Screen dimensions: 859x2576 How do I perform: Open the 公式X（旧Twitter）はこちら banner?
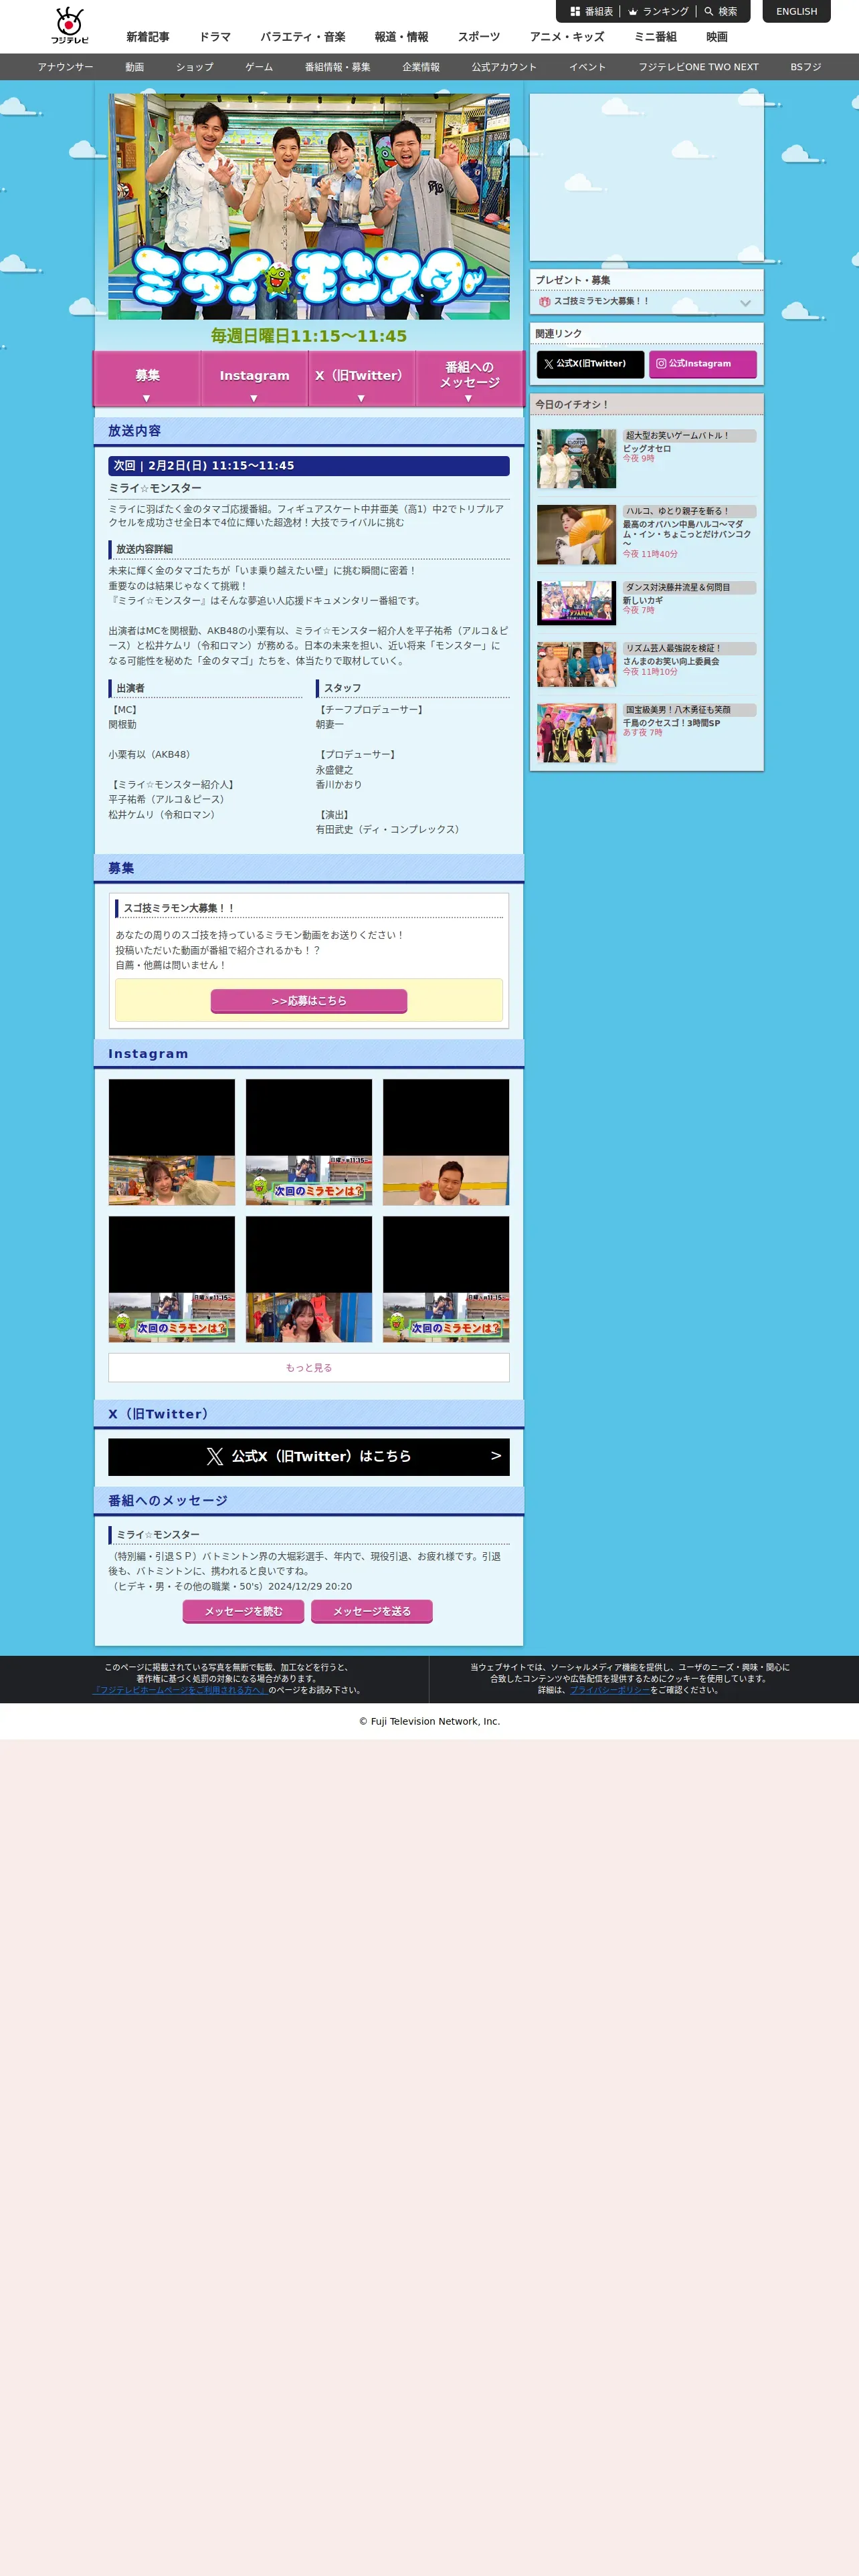(x=309, y=1456)
